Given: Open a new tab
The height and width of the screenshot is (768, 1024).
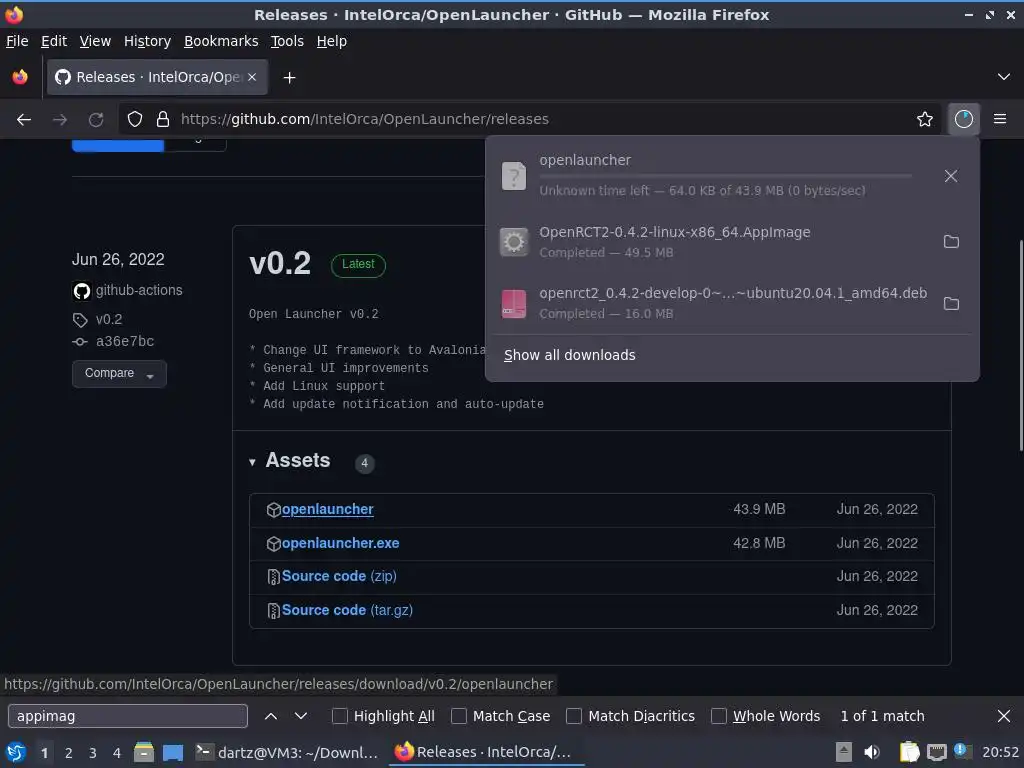Looking at the screenshot, I should [289, 78].
